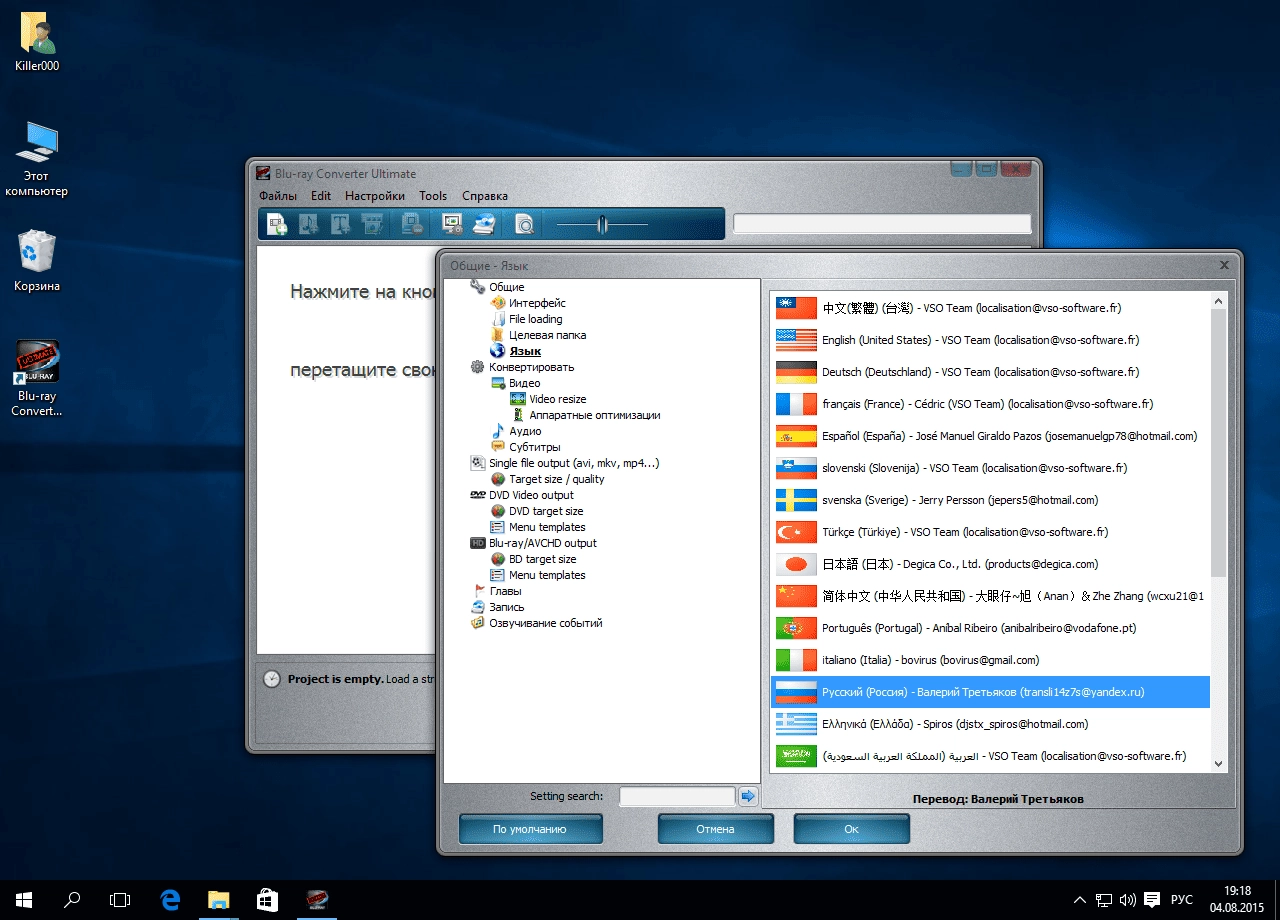Select Общие in settings tree
Image resolution: width=1280 pixels, height=920 pixels.
coord(506,287)
